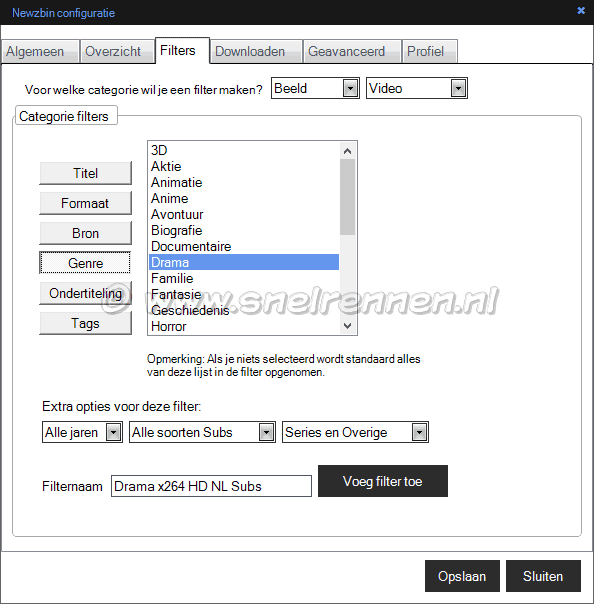Choose Familie in the genre list
The width and height of the screenshot is (594, 604).
tap(244, 278)
